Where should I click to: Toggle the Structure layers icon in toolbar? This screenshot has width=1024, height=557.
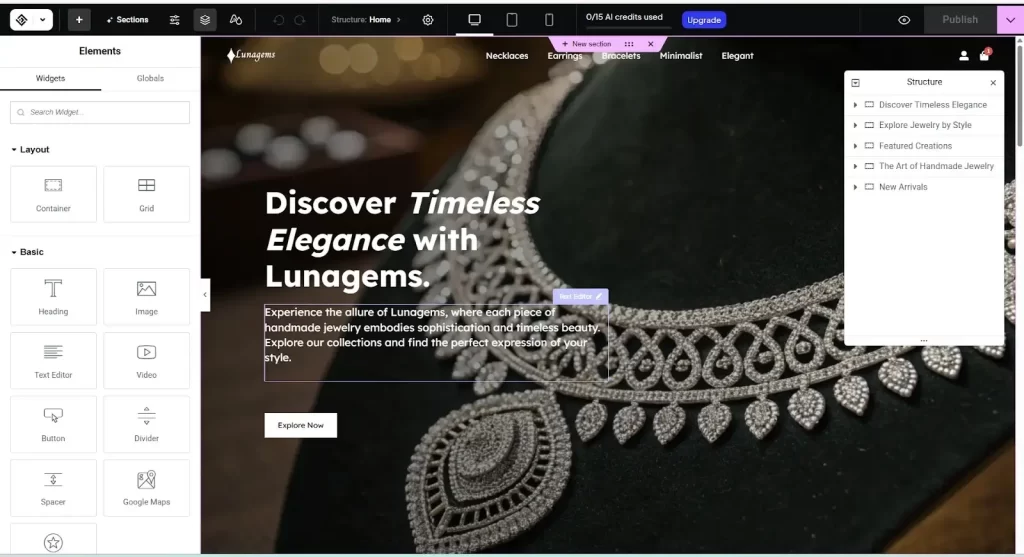pos(205,20)
